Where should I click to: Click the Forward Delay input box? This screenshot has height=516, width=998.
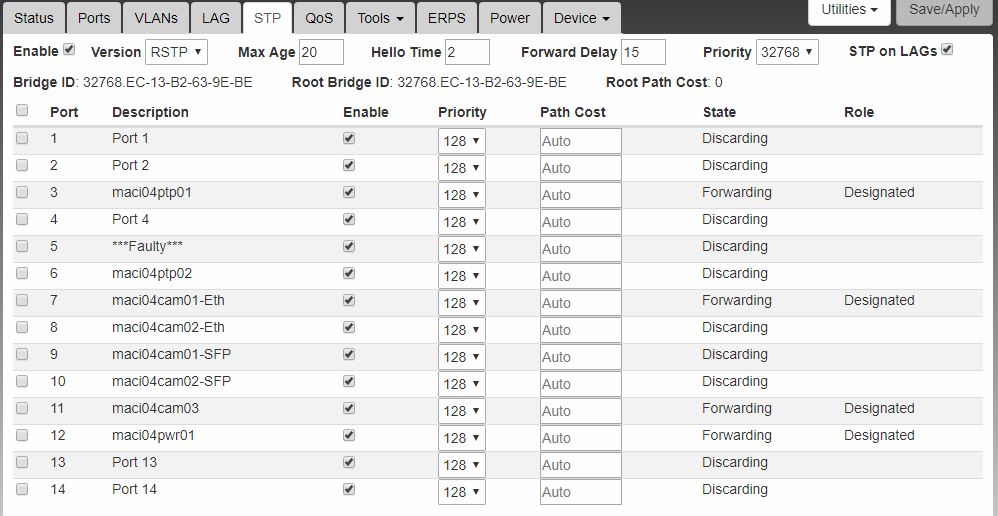[x=643, y=52]
